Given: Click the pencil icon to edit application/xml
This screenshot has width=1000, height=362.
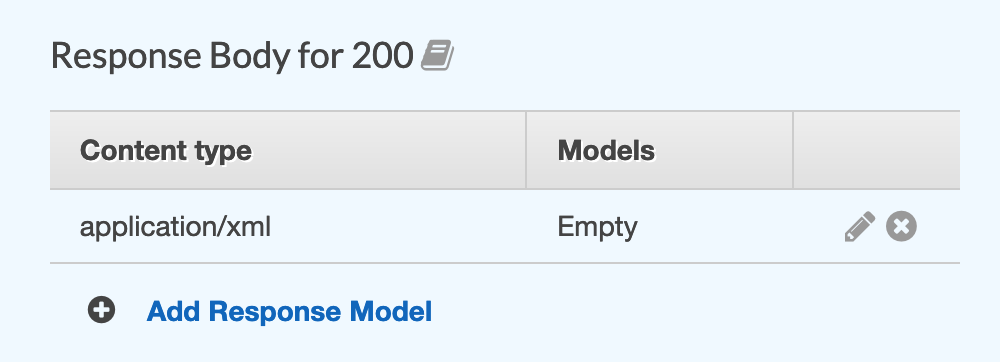Looking at the screenshot, I should (860, 227).
